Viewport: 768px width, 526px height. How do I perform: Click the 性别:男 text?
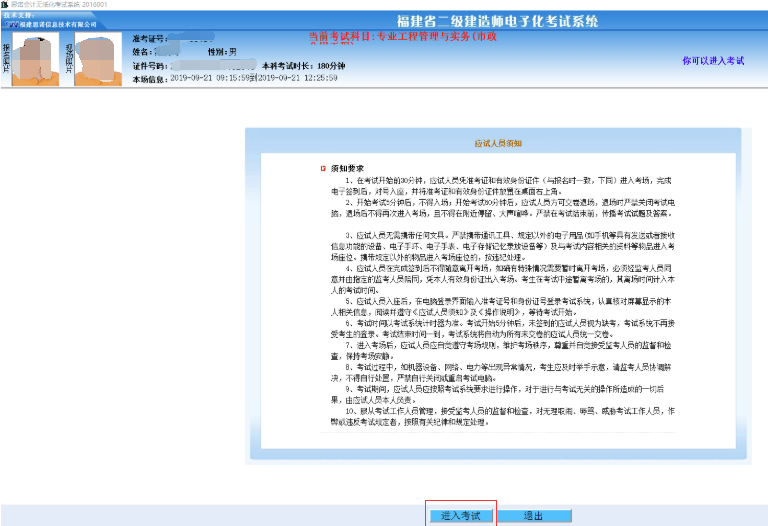point(222,51)
